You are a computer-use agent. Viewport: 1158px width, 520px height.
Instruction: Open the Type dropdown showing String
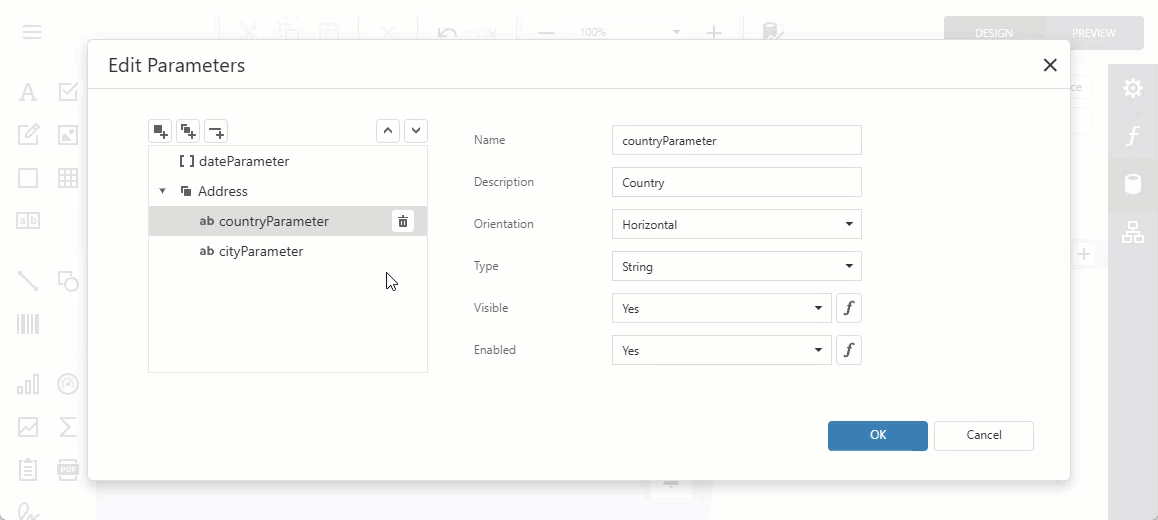point(736,266)
